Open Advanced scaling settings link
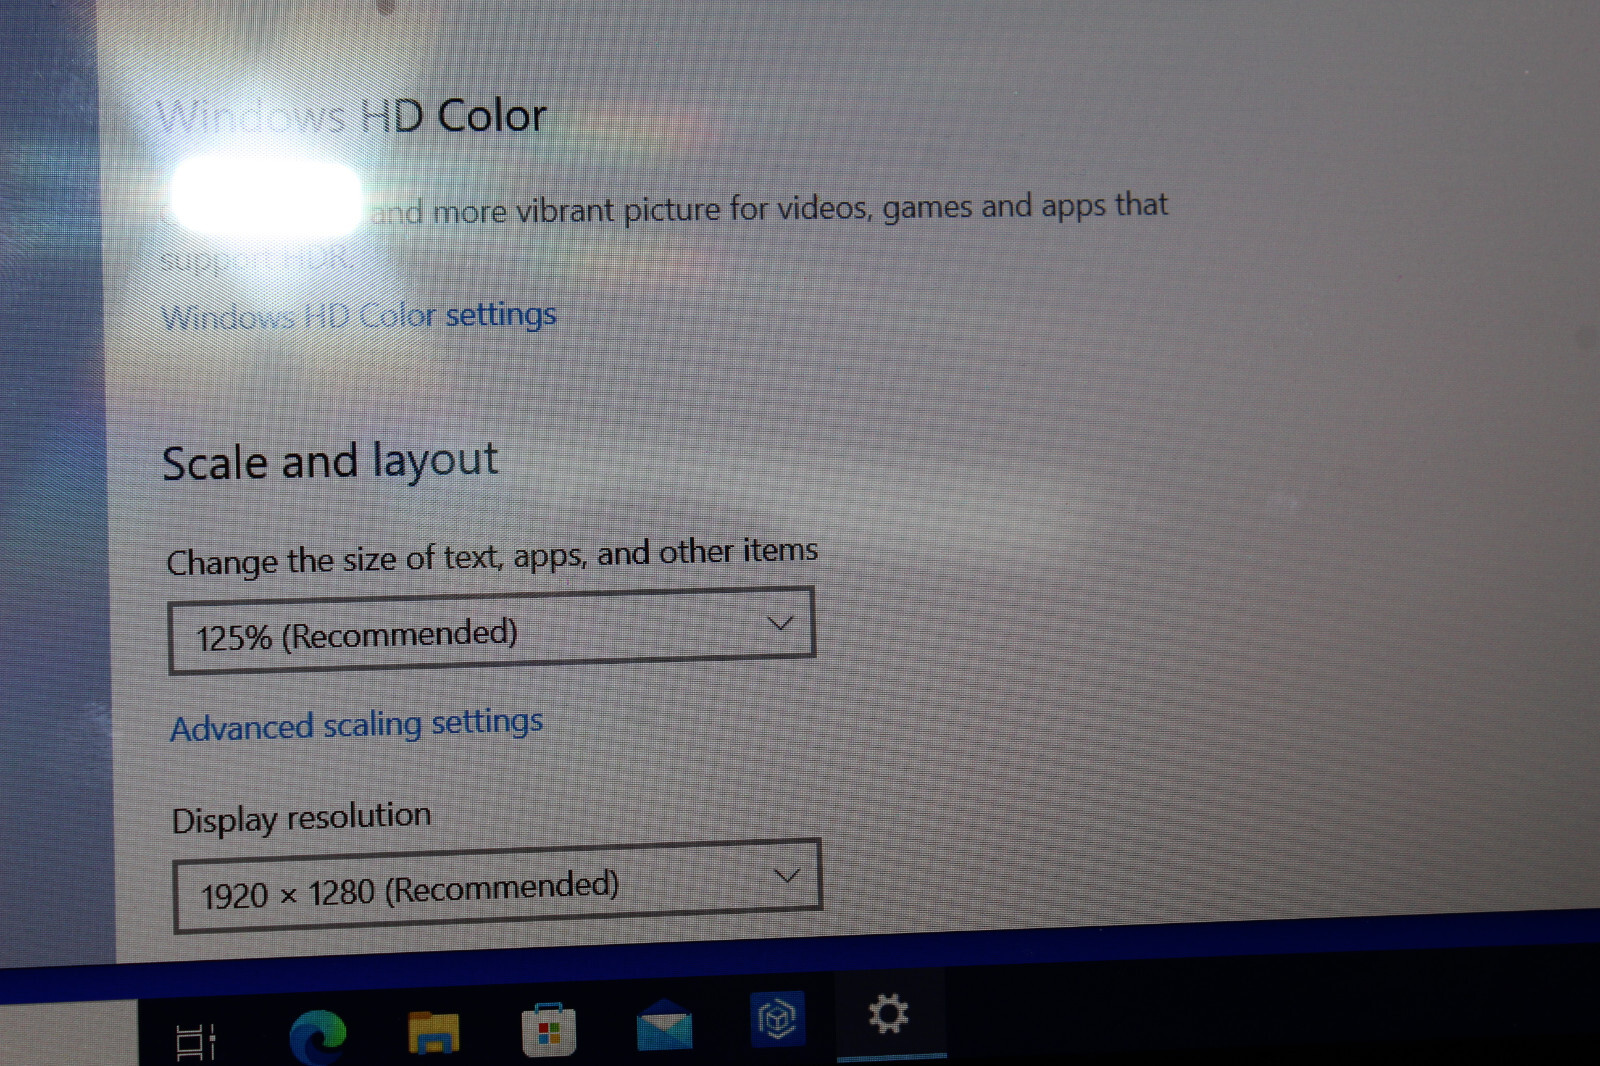1600x1066 pixels. (x=357, y=724)
